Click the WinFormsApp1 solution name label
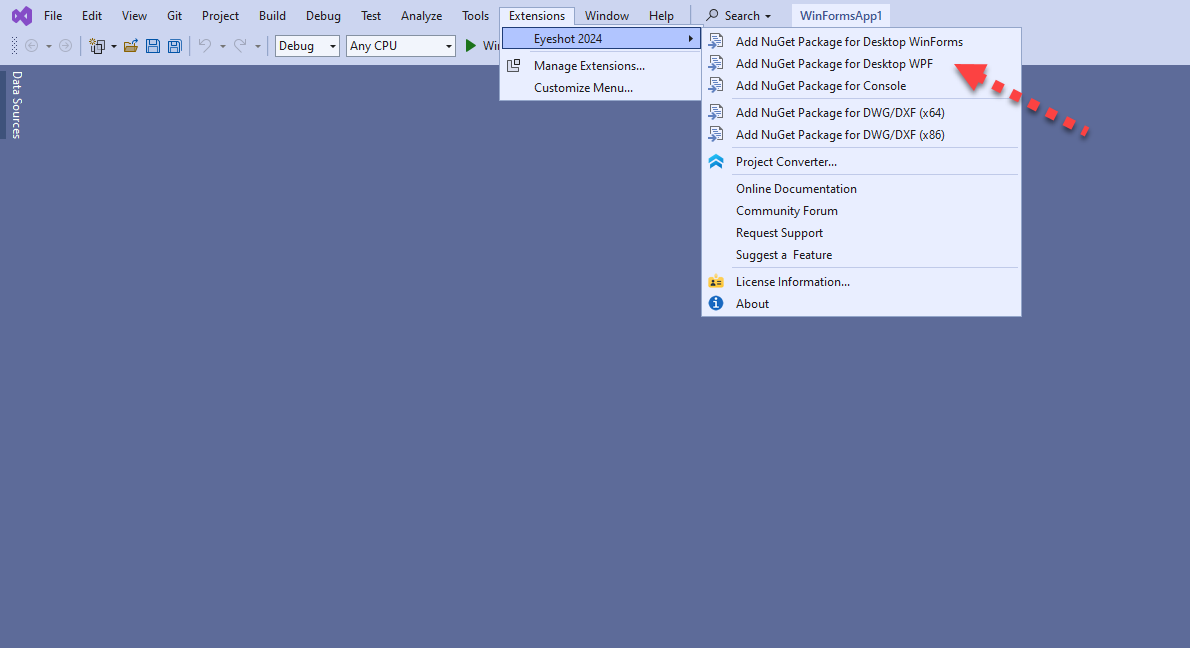Viewport: 1190px width, 648px height. (841, 15)
